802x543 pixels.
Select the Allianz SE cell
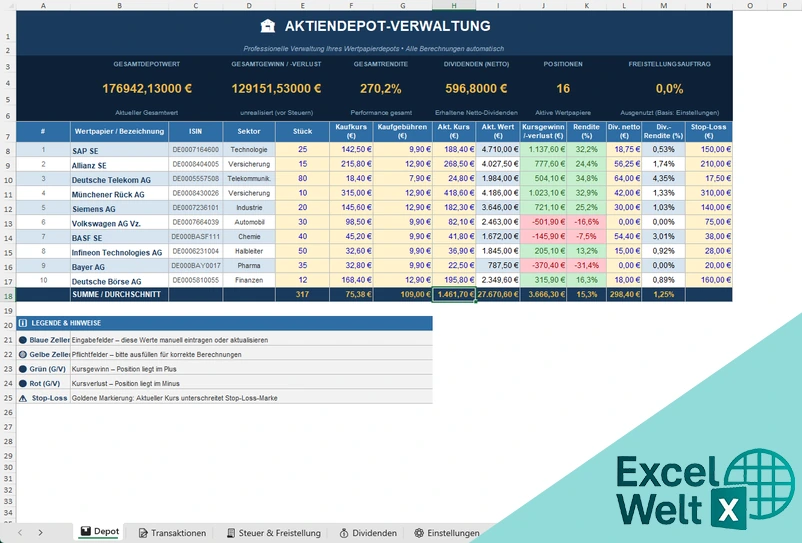point(119,164)
